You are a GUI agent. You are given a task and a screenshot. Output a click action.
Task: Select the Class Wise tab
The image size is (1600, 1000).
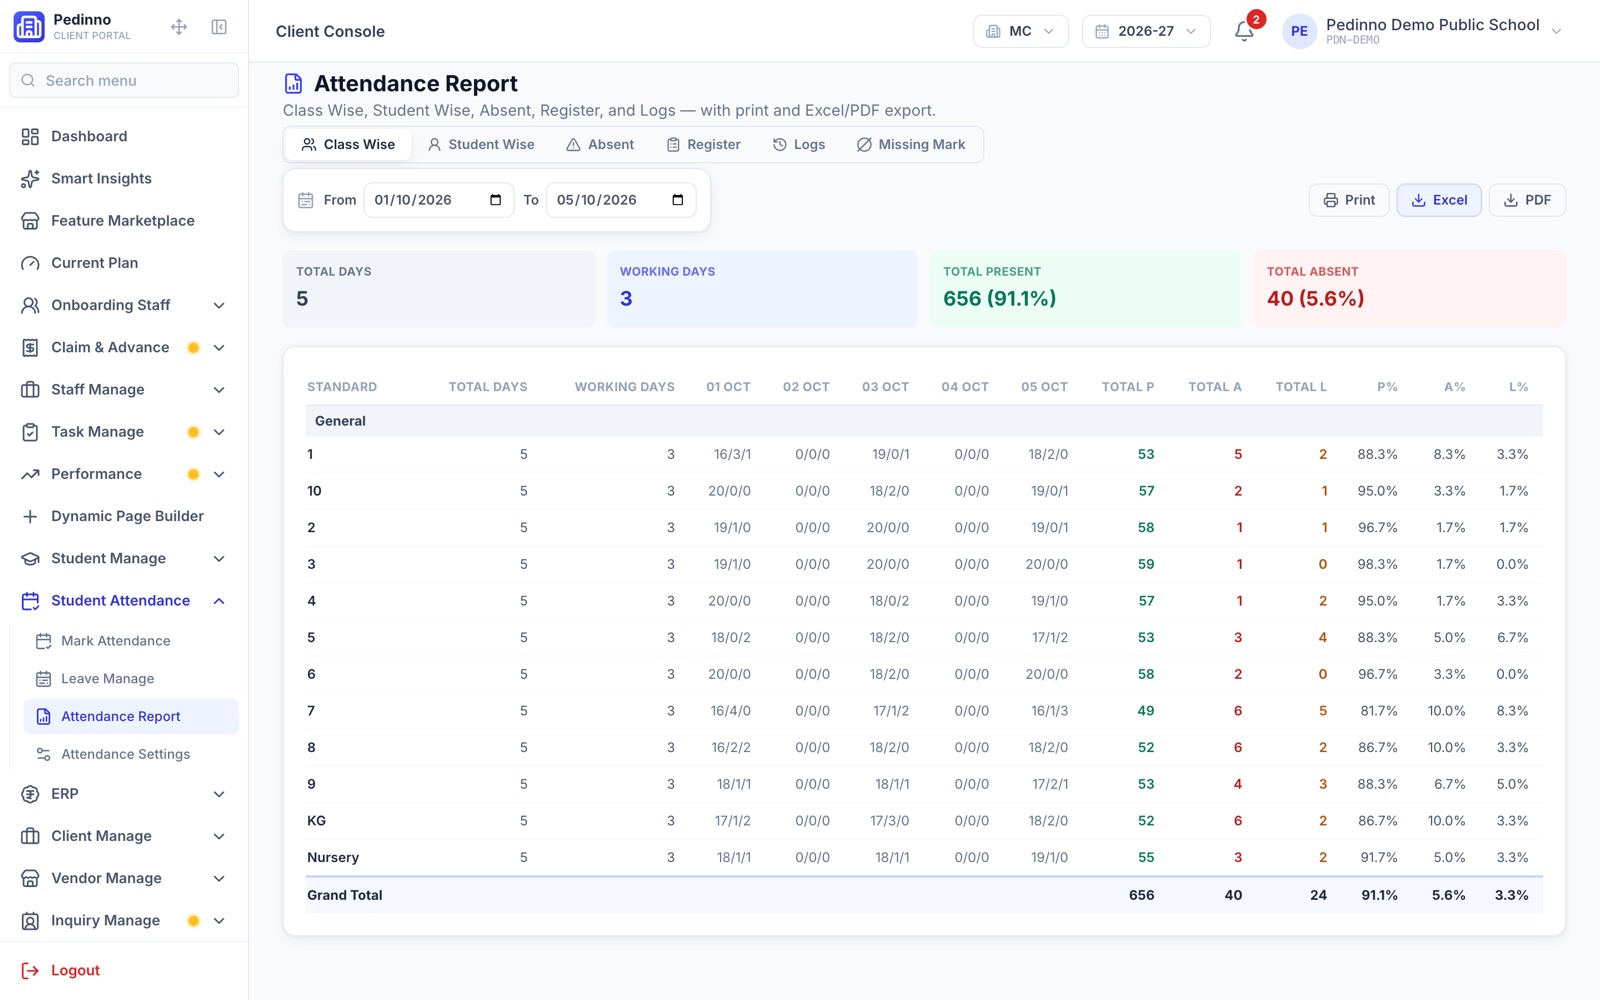(349, 144)
